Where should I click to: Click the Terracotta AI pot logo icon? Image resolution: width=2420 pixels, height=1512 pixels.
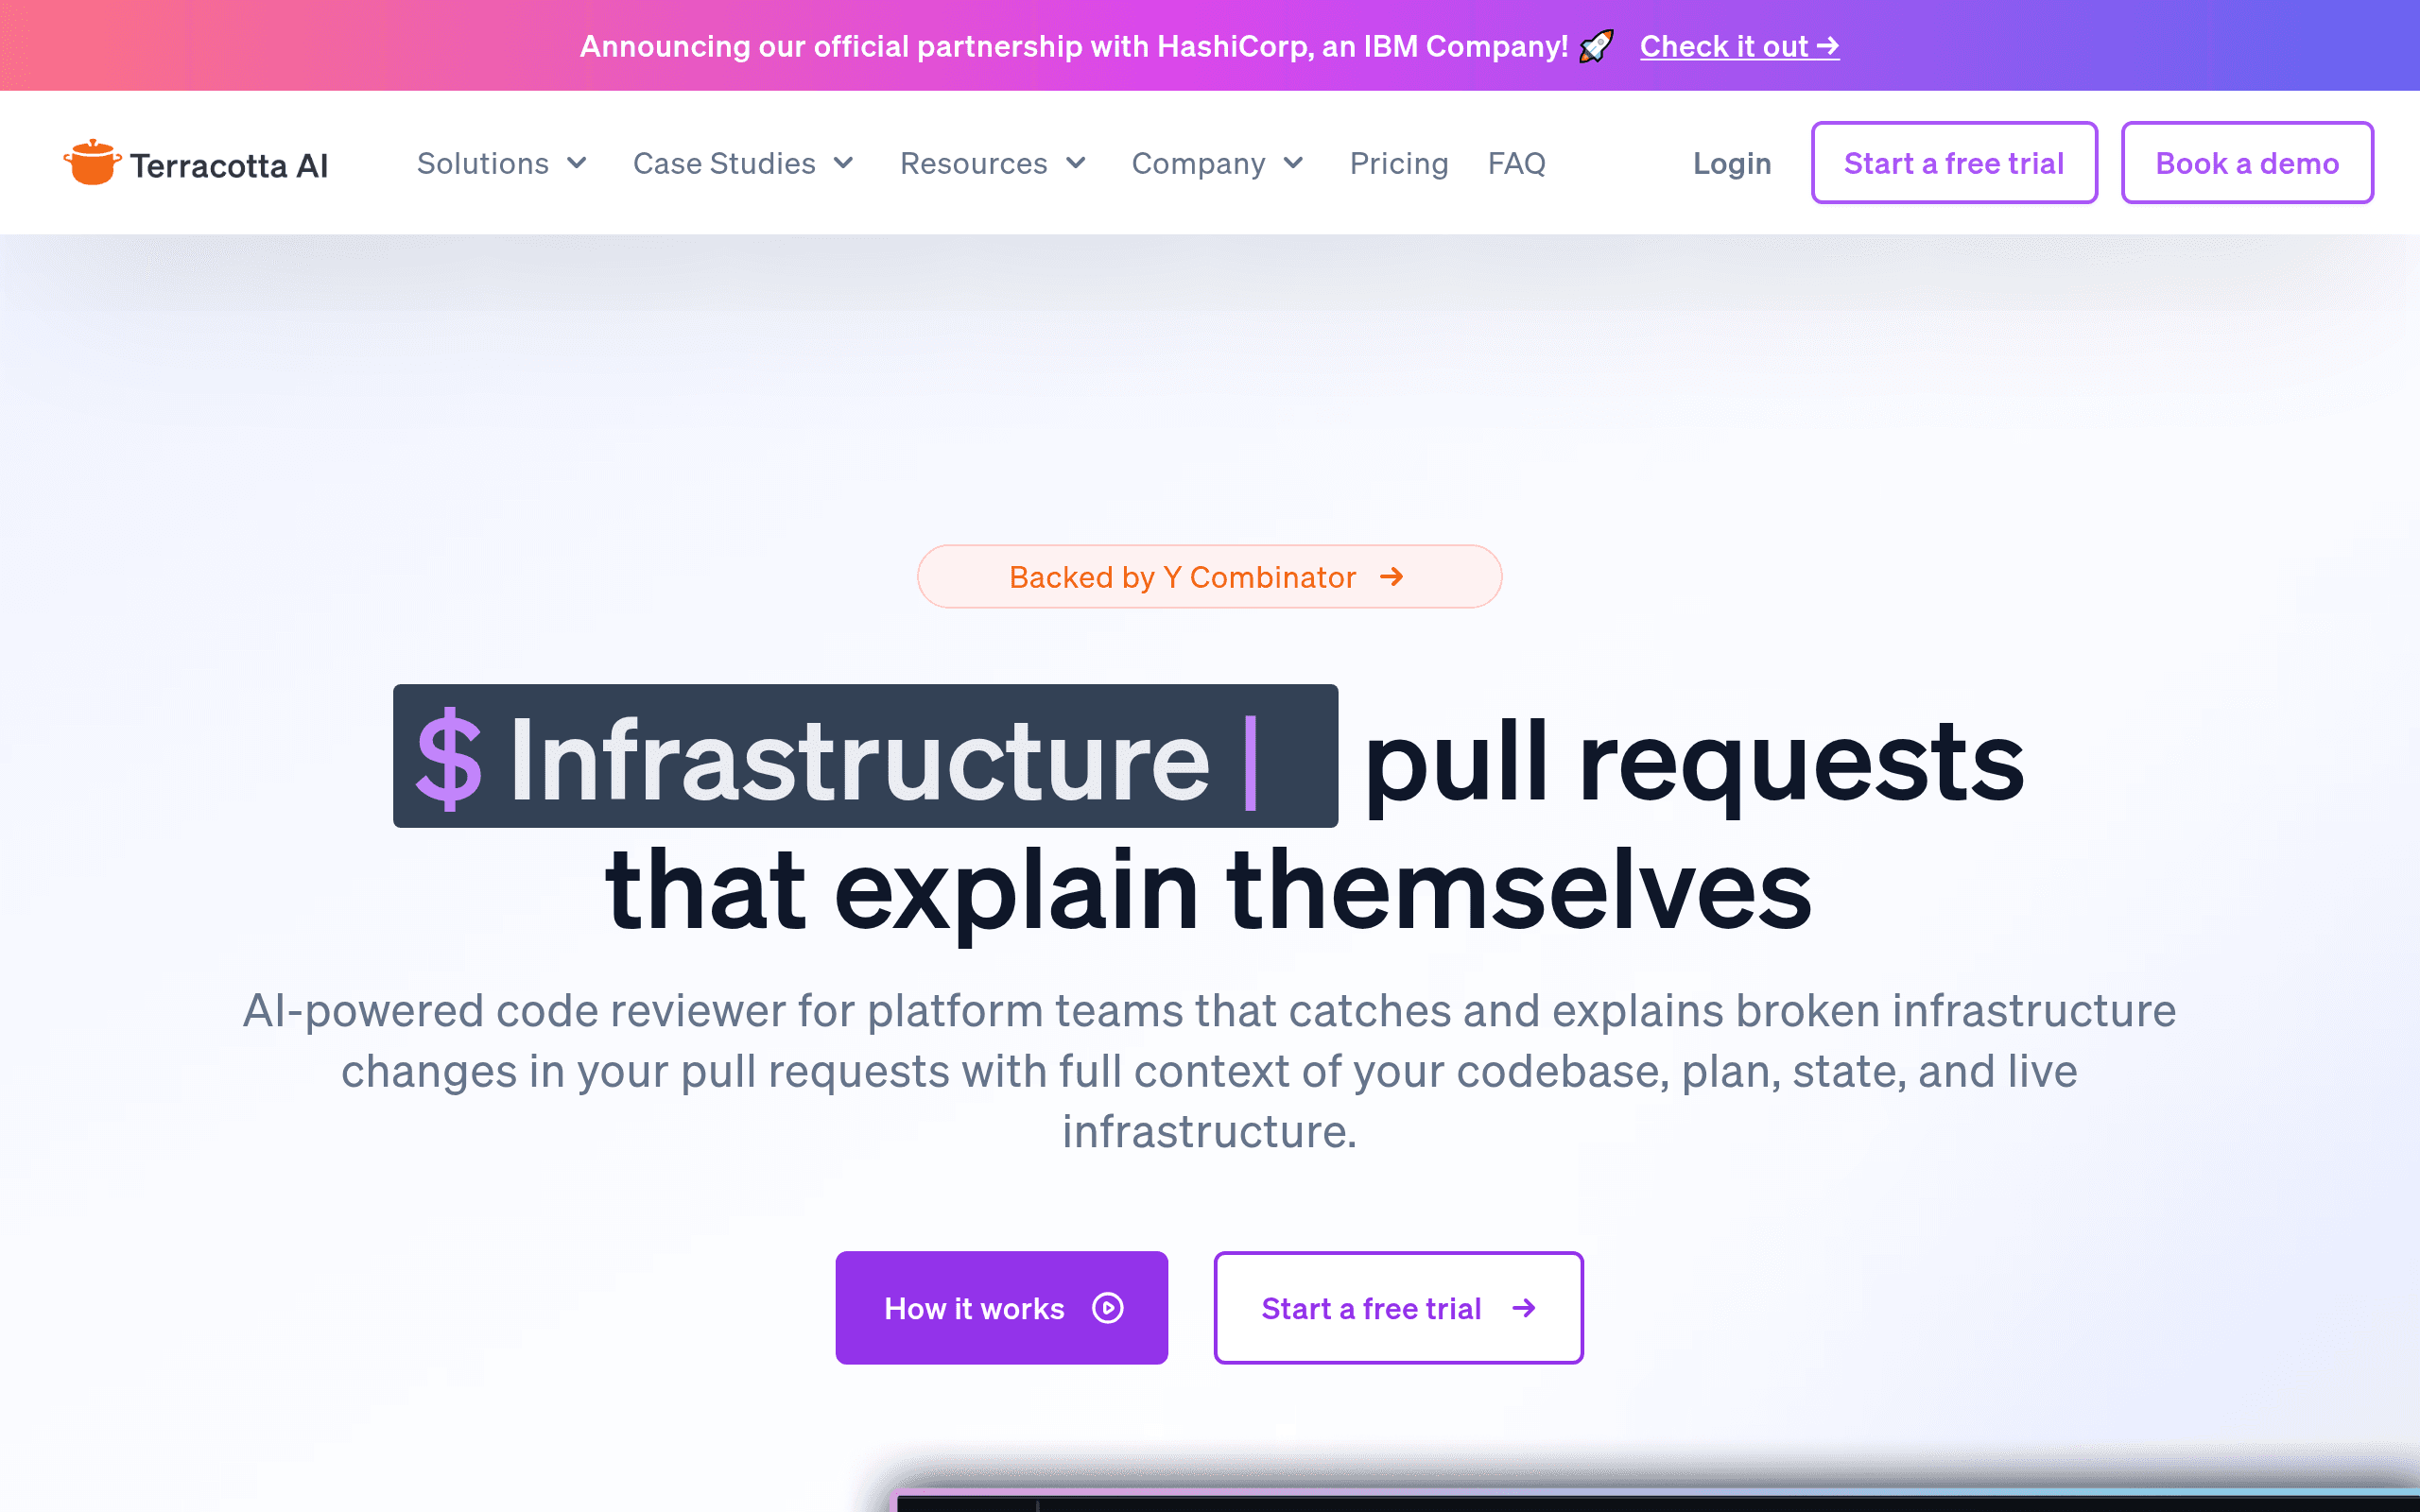tap(92, 162)
